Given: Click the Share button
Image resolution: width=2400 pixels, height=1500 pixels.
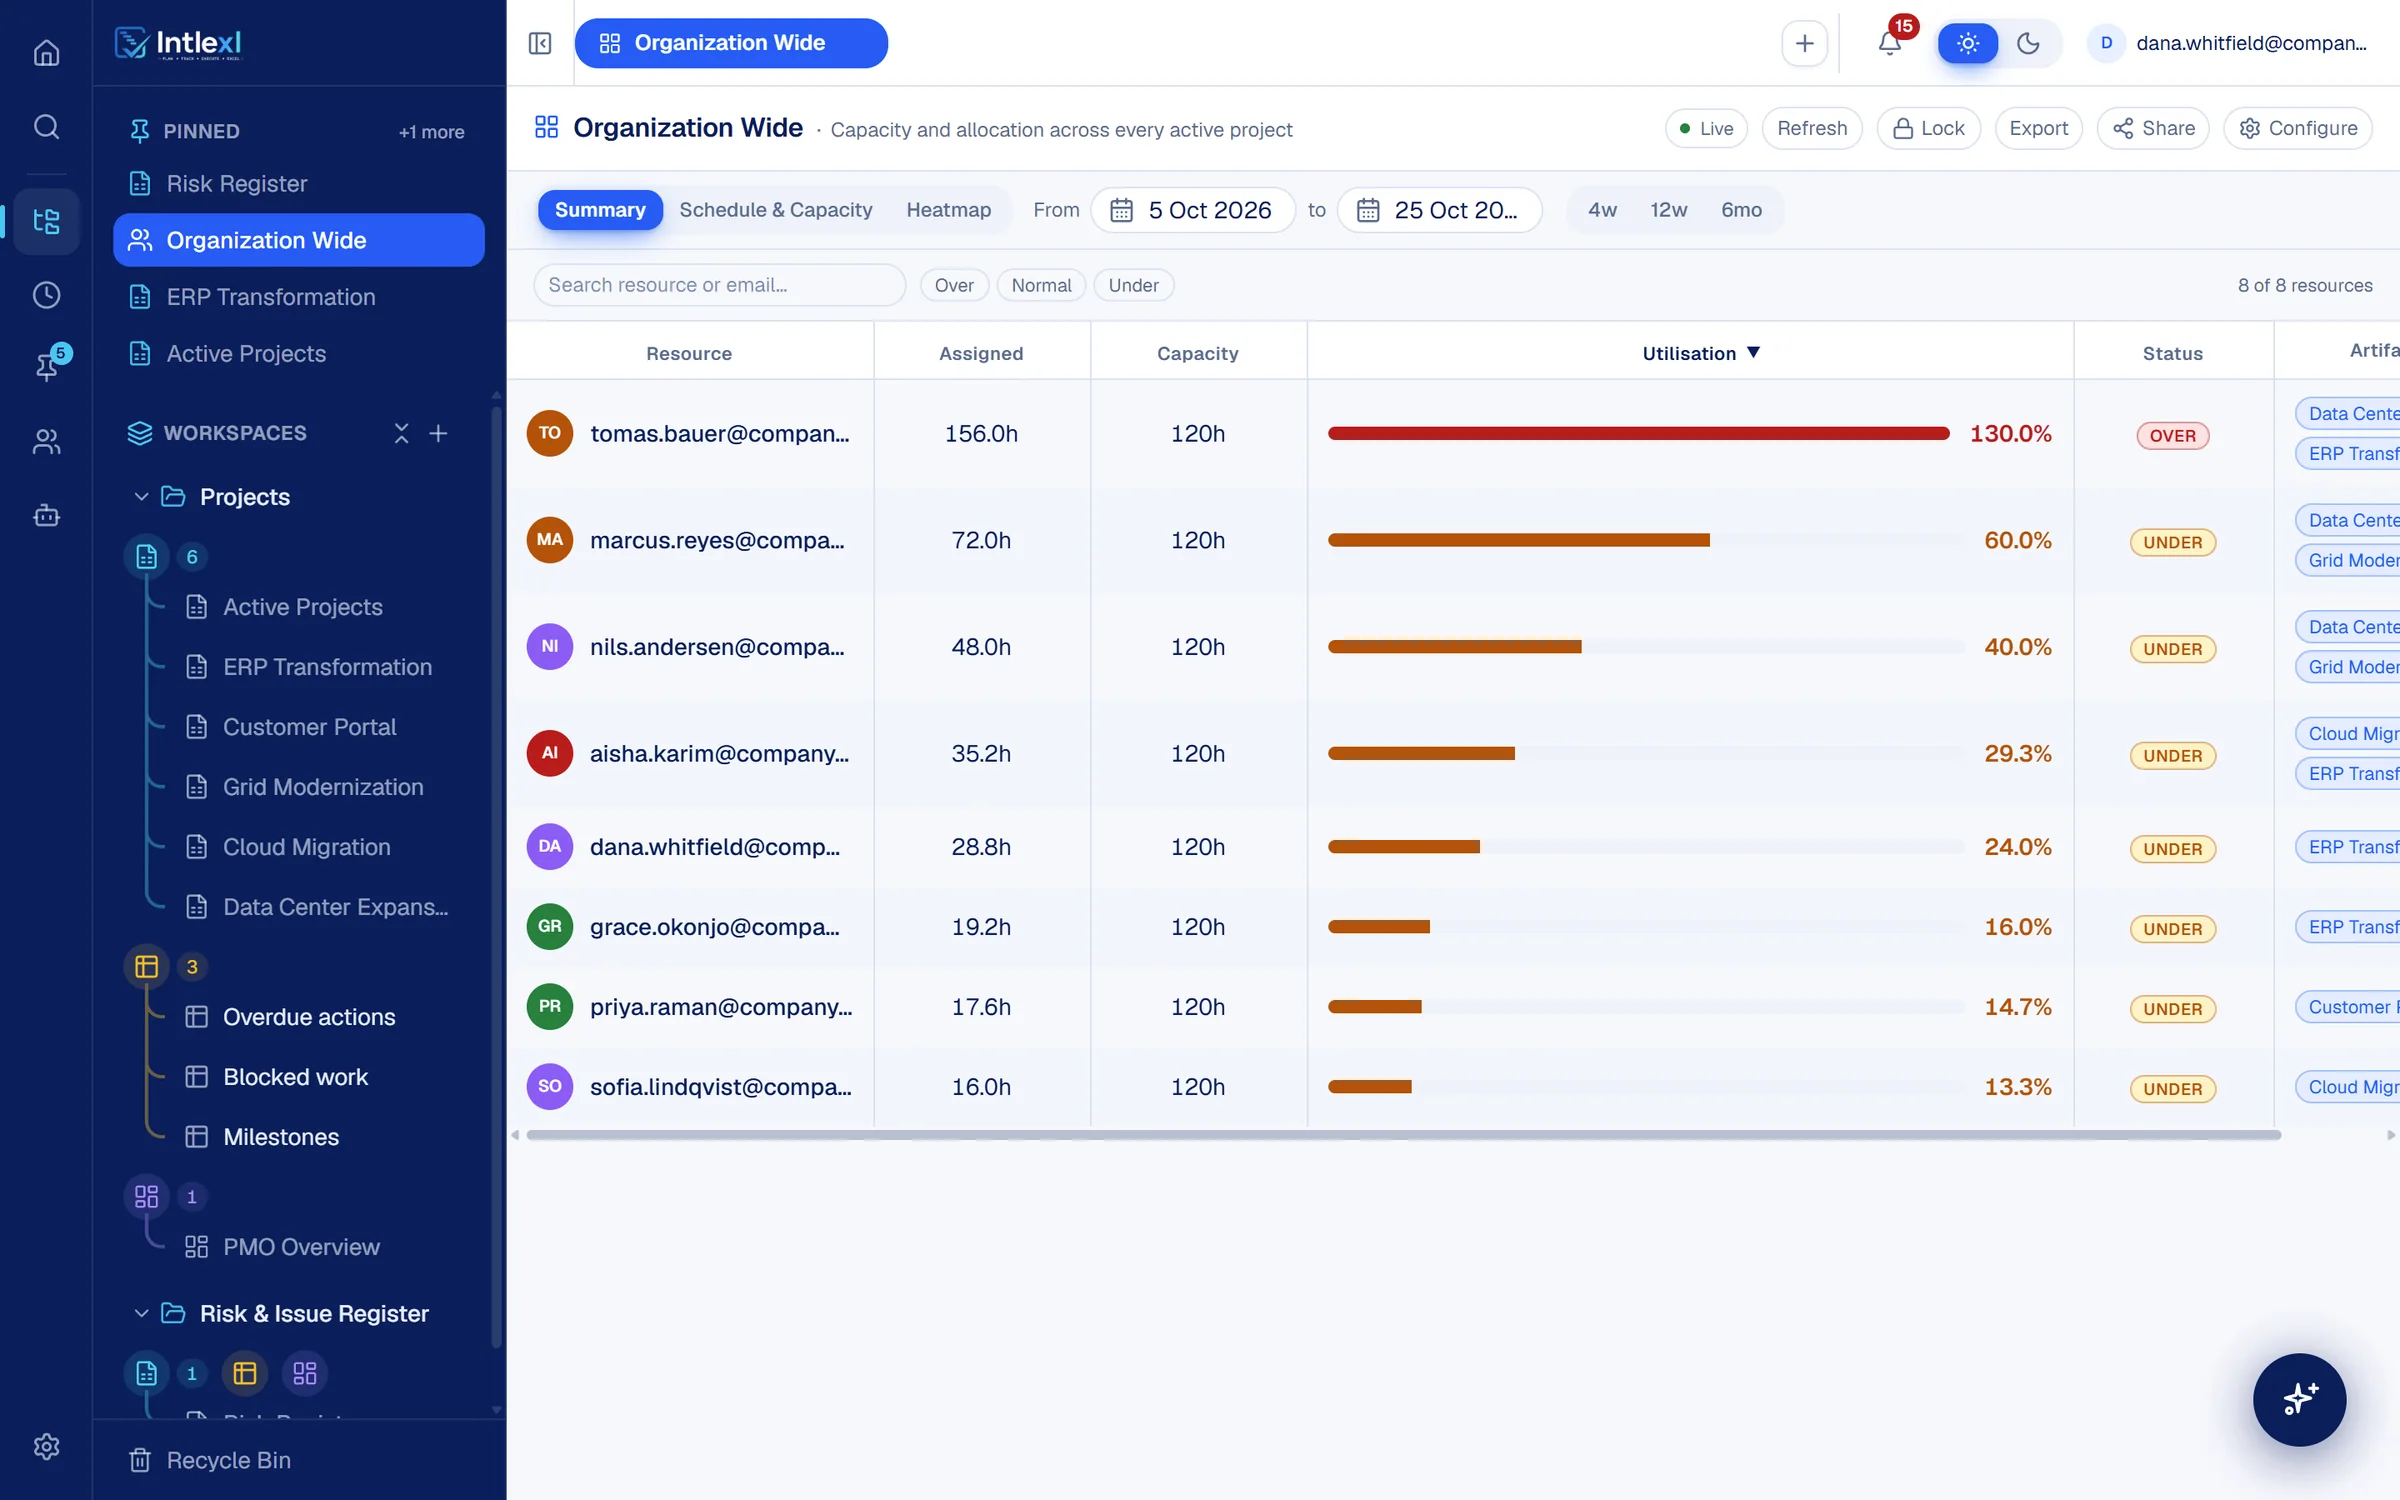Looking at the screenshot, I should [2153, 128].
